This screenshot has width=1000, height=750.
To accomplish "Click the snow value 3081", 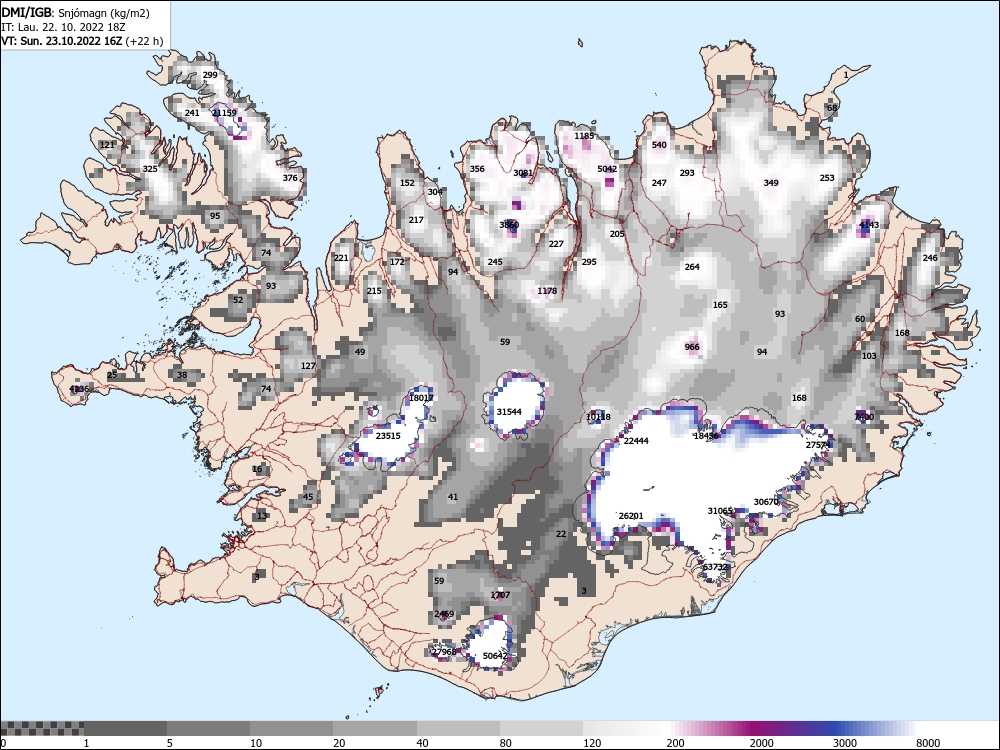I will tap(523, 173).
